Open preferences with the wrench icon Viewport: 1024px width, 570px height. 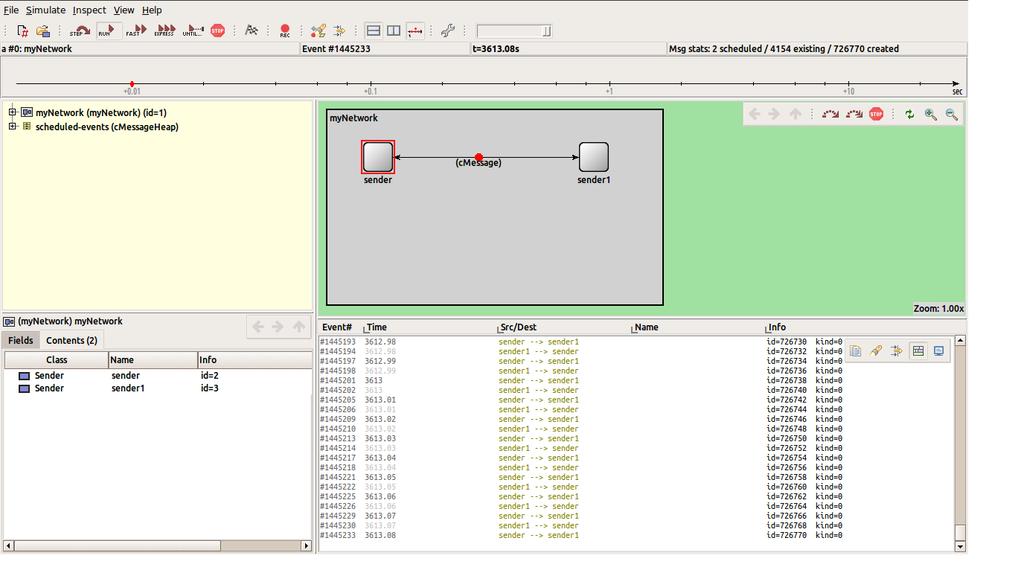tap(447, 31)
